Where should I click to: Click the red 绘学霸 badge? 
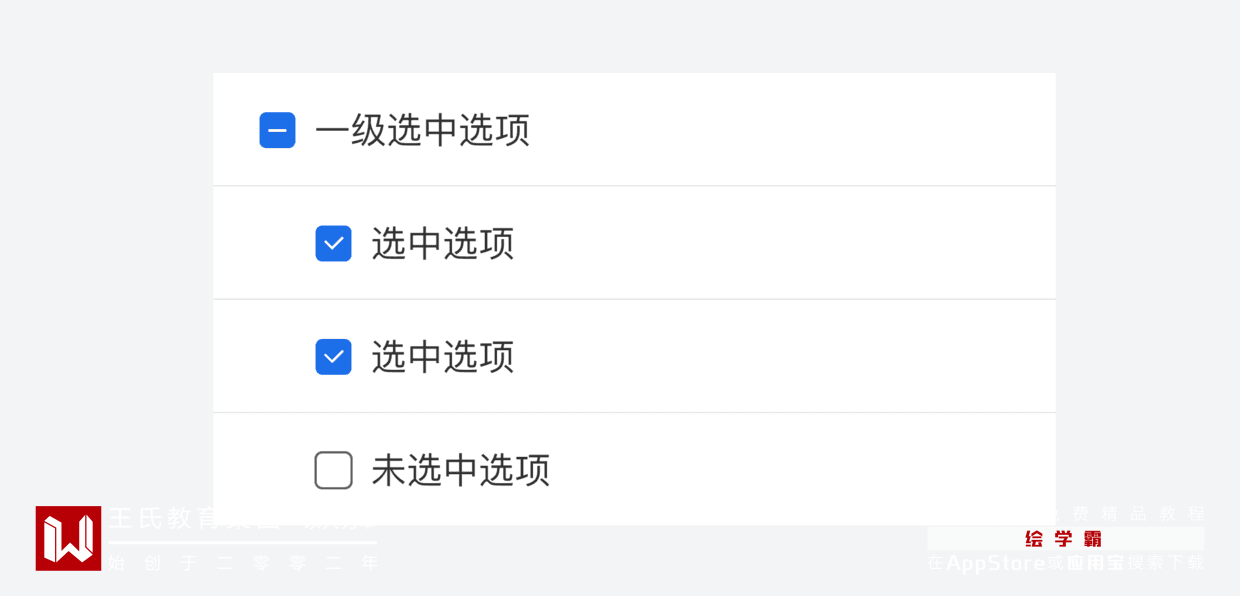click(1064, 539)
